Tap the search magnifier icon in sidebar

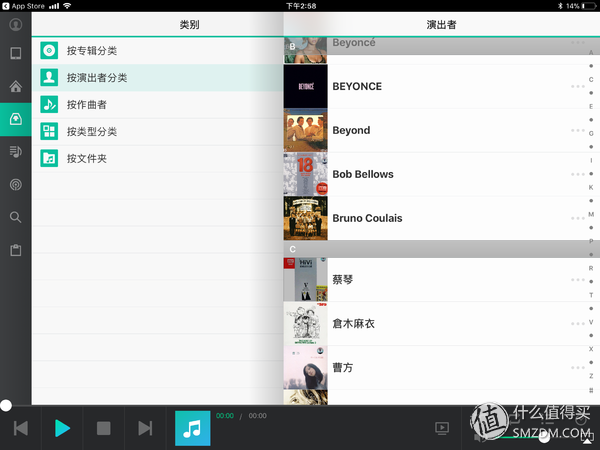(16, 217)
